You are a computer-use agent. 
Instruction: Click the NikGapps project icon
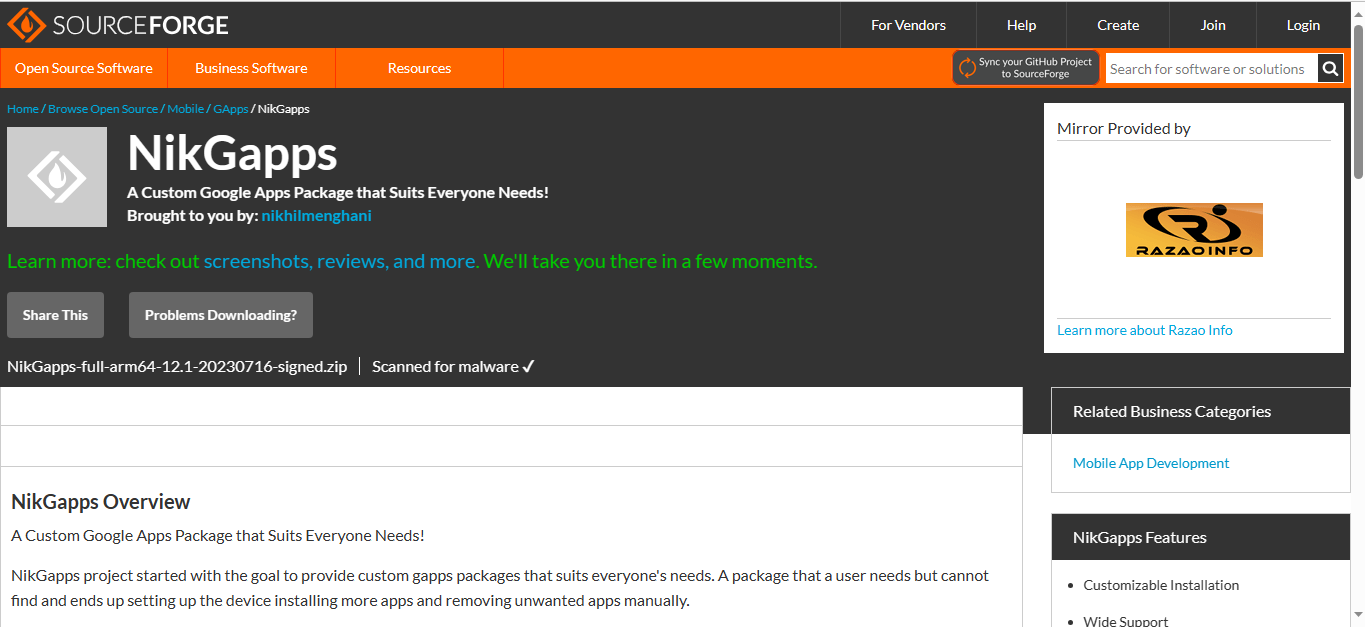pyautogui.click(x=57, y=177)
